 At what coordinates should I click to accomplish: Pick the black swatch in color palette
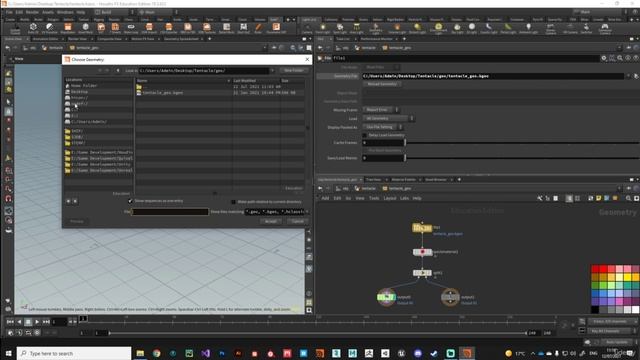(x=595, y=309)
